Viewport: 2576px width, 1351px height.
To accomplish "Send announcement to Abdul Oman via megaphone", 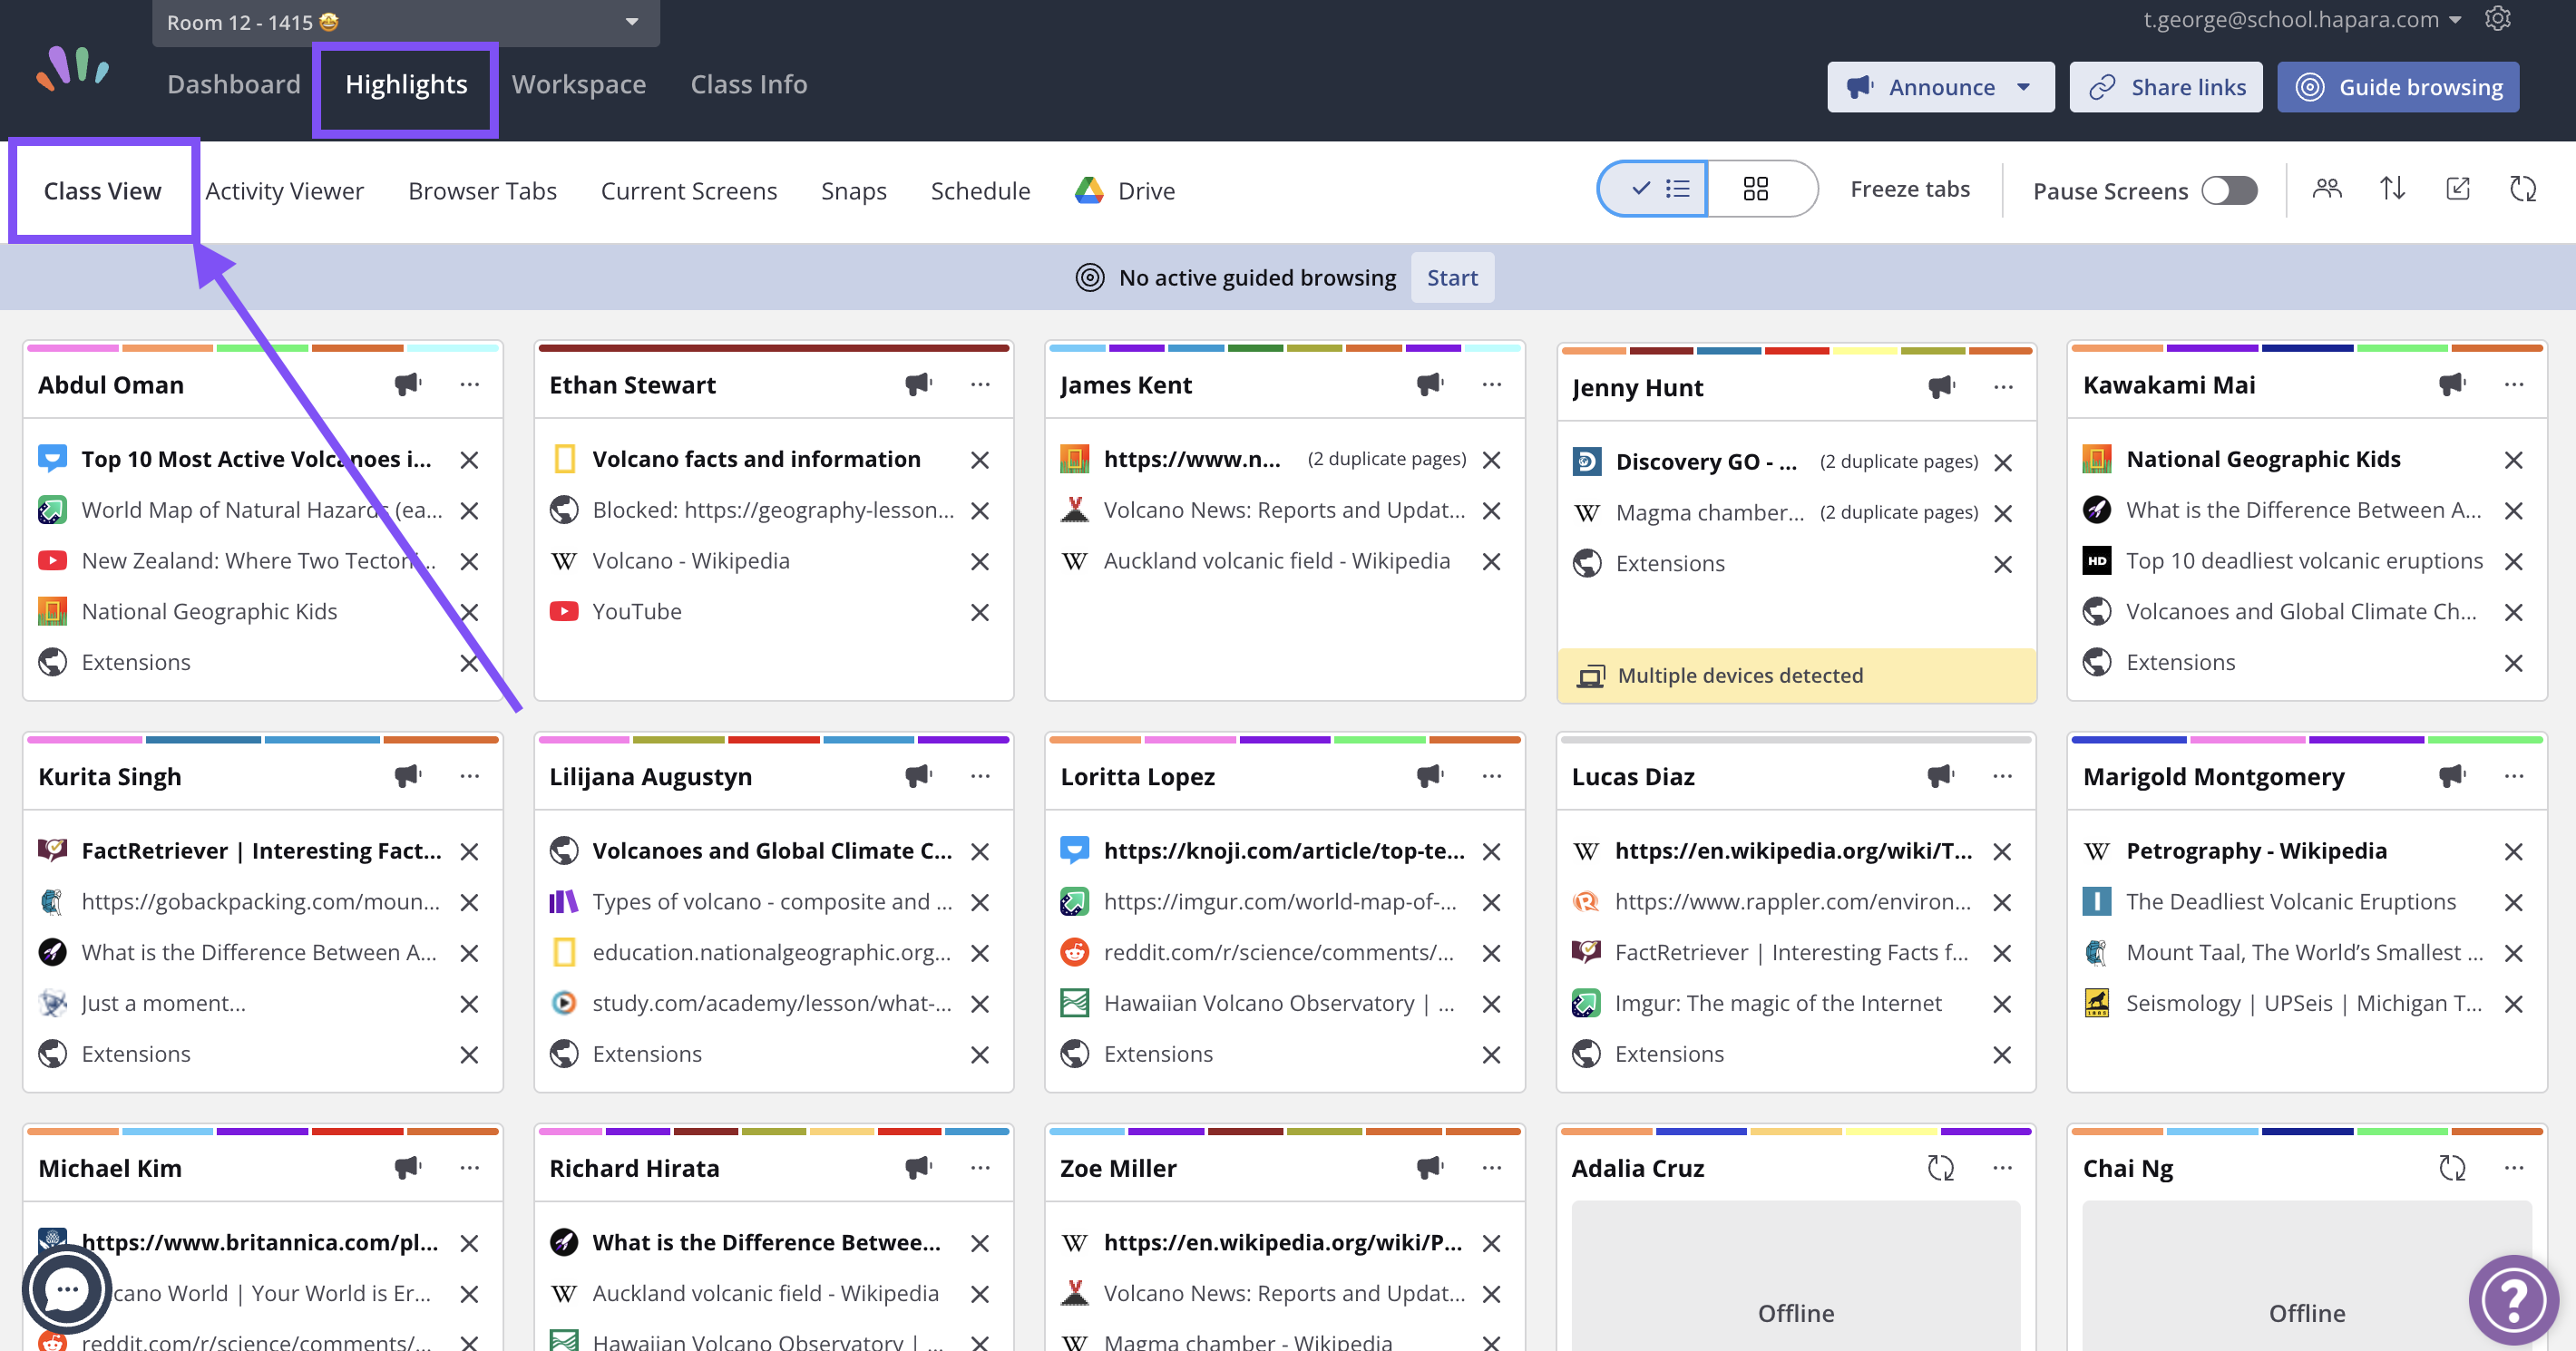I will (x=407, y=384).
